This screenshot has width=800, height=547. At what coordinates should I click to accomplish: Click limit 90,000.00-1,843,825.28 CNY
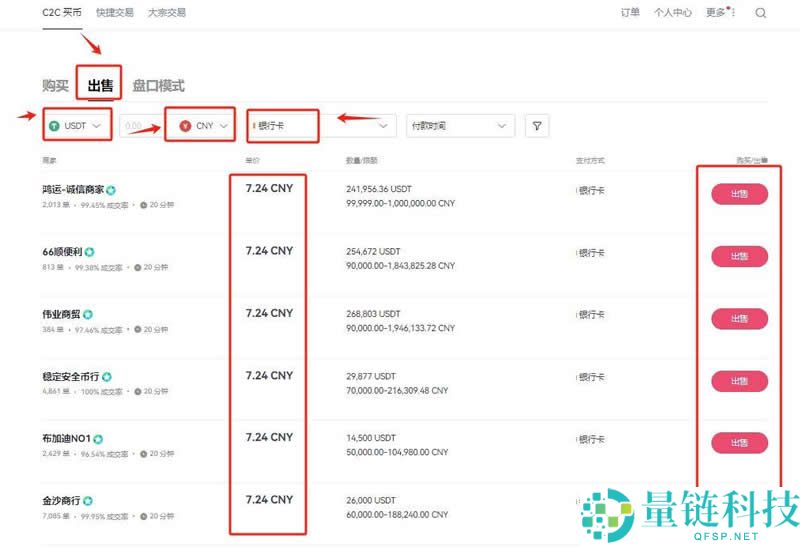click(x=401, y=265)
